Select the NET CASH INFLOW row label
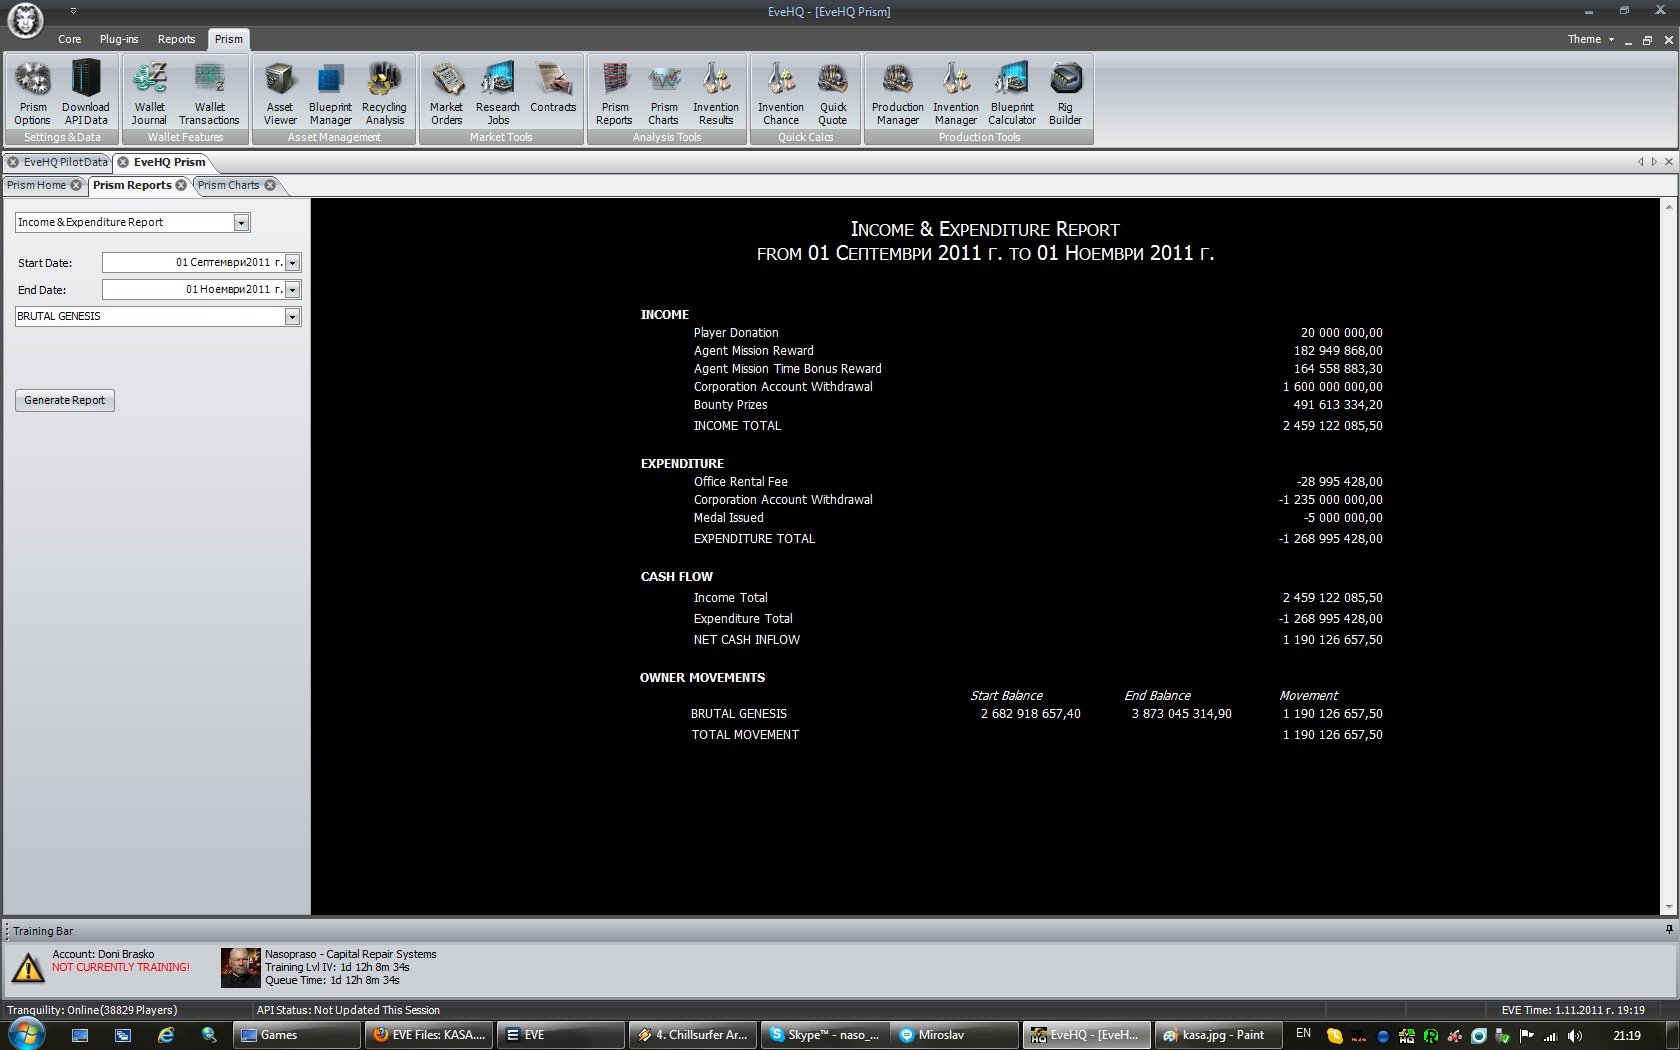 (747, 640)
